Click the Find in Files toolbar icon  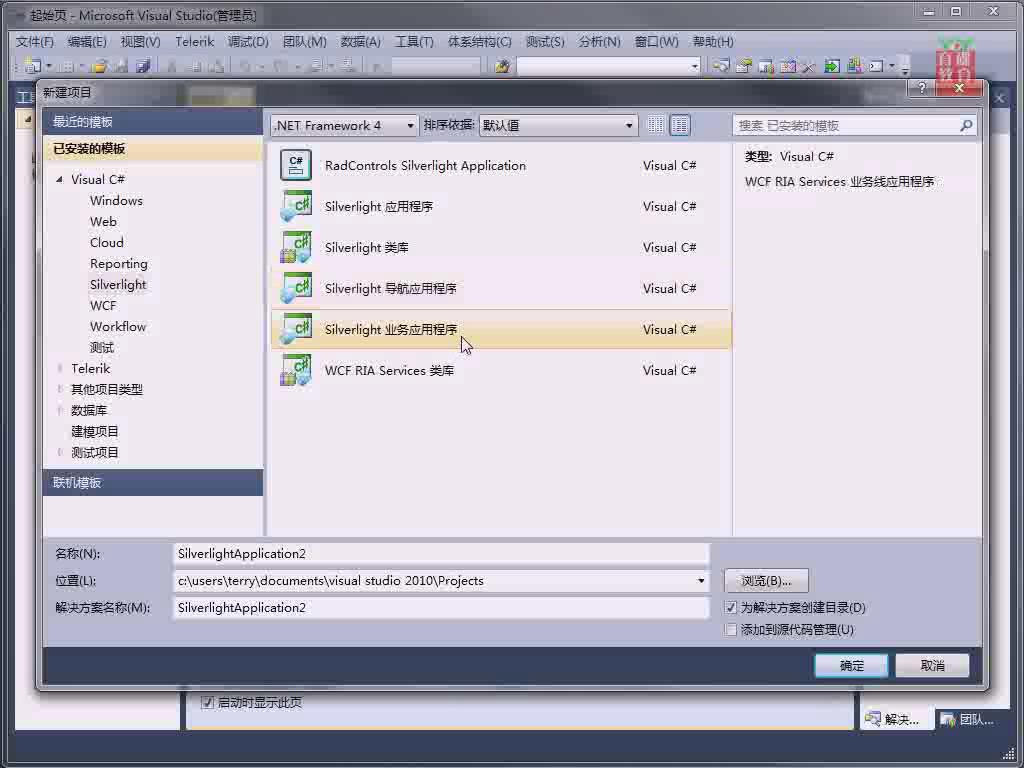tap(502, 66)
